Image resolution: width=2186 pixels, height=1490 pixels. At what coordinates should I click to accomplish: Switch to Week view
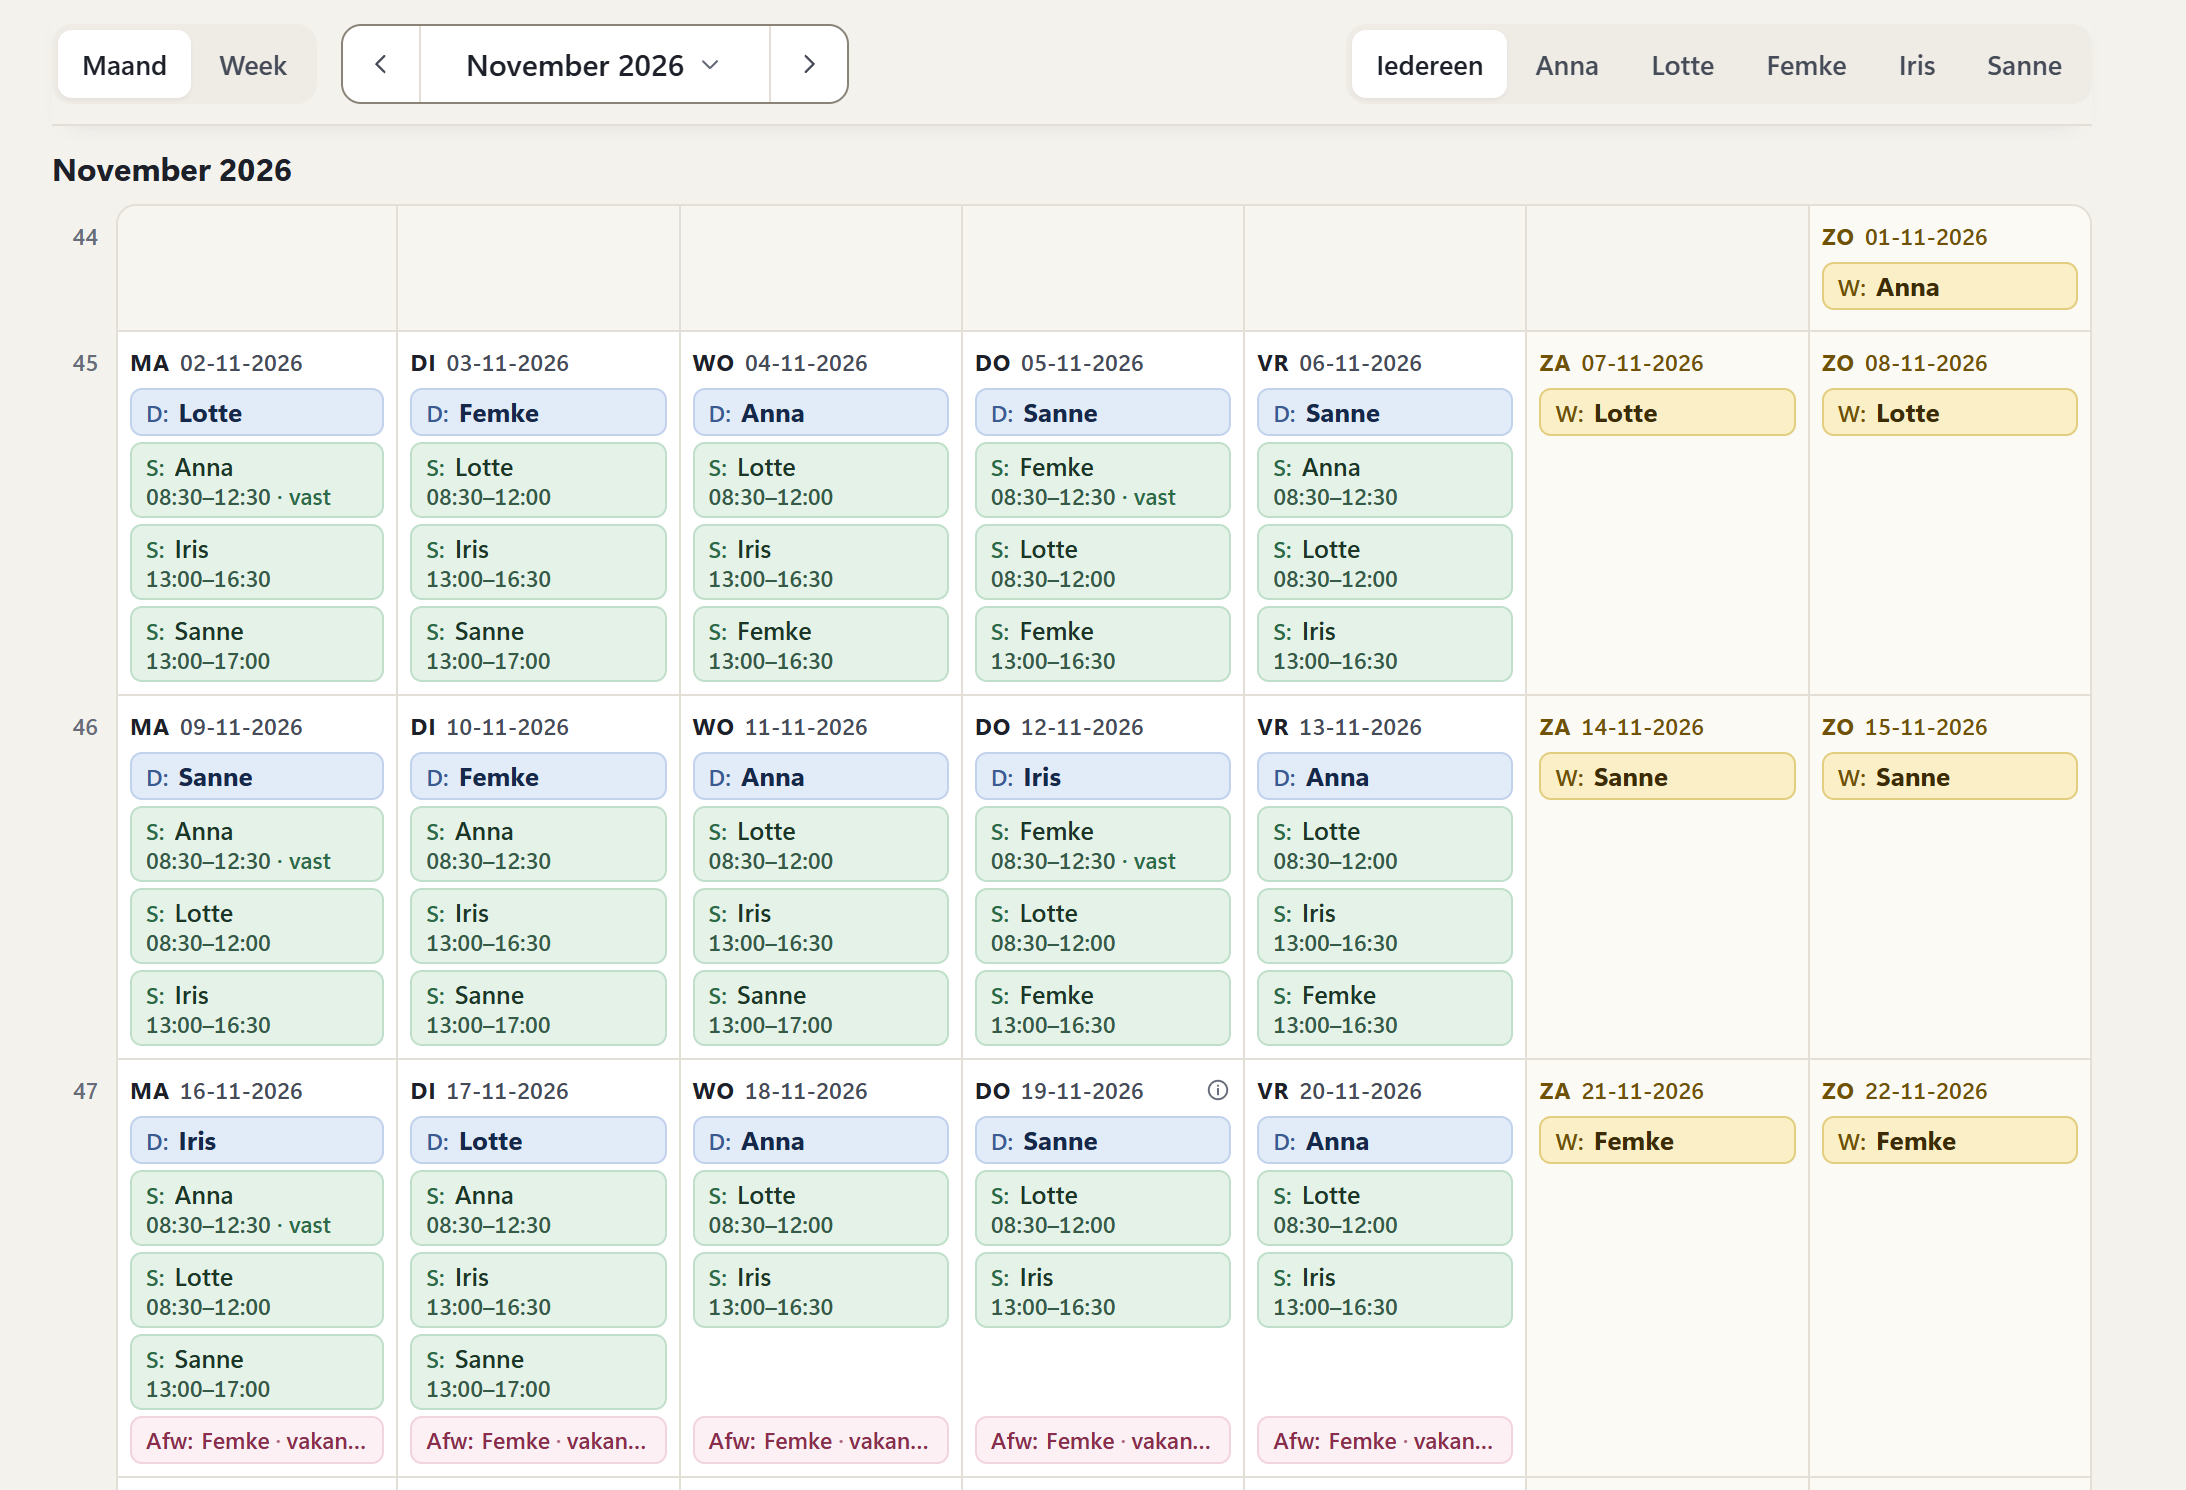coord(253,65)
